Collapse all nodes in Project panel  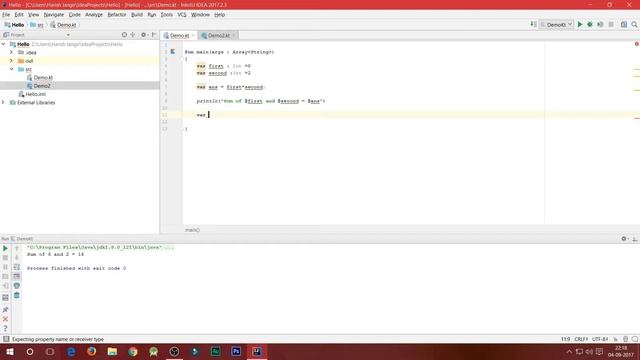(x=133, y=35)
